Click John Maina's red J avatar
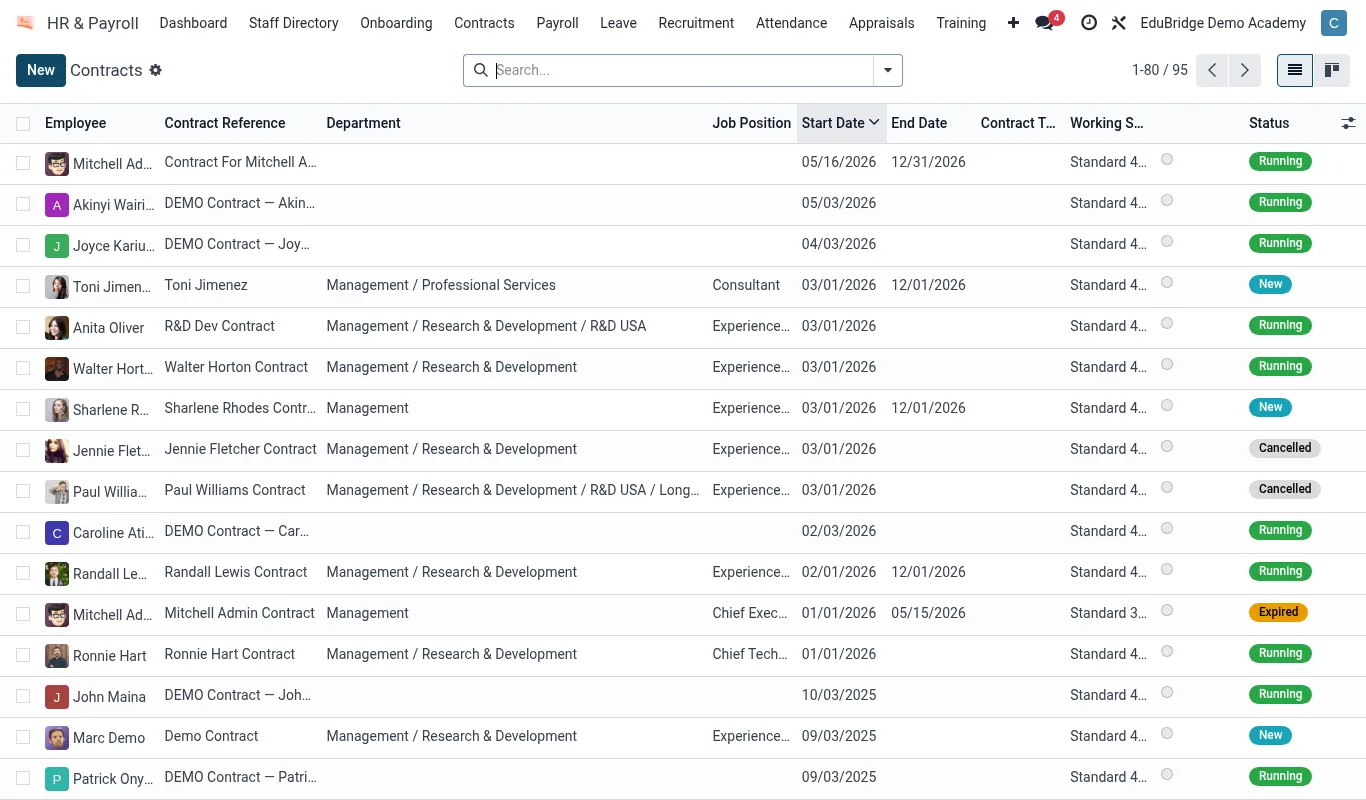 pos(57,696)
